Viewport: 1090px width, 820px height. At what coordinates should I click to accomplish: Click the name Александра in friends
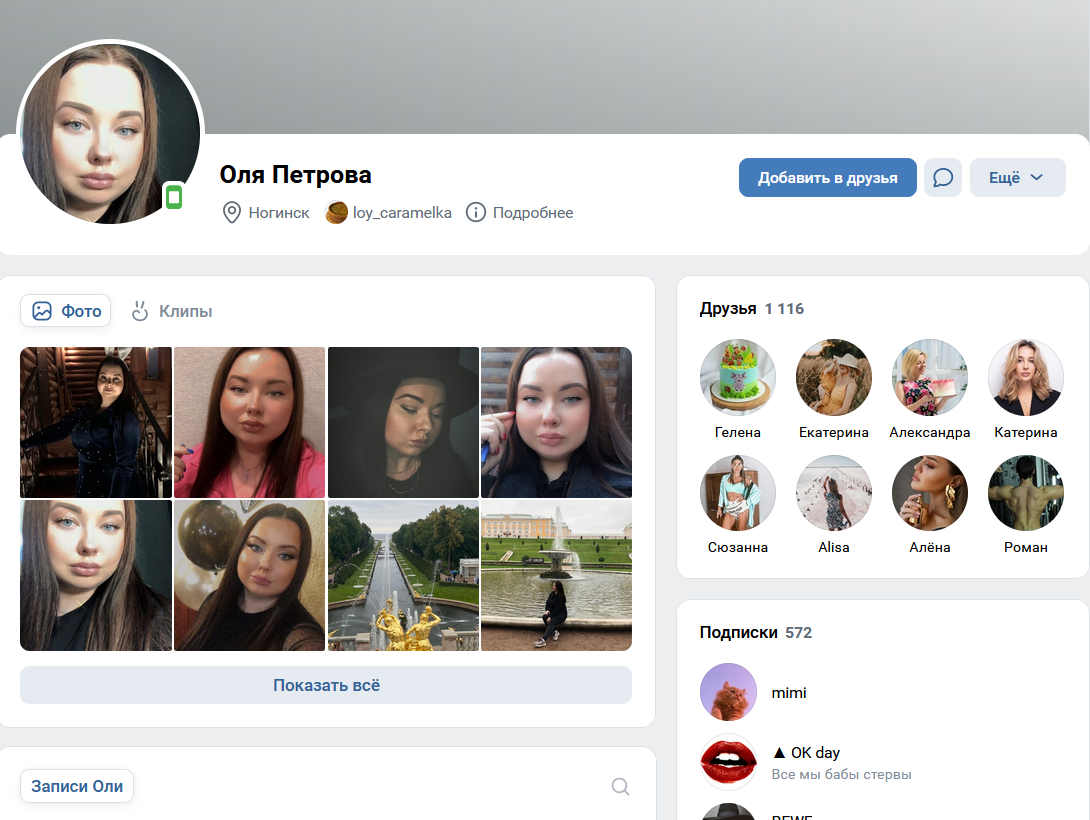point(929,432)
